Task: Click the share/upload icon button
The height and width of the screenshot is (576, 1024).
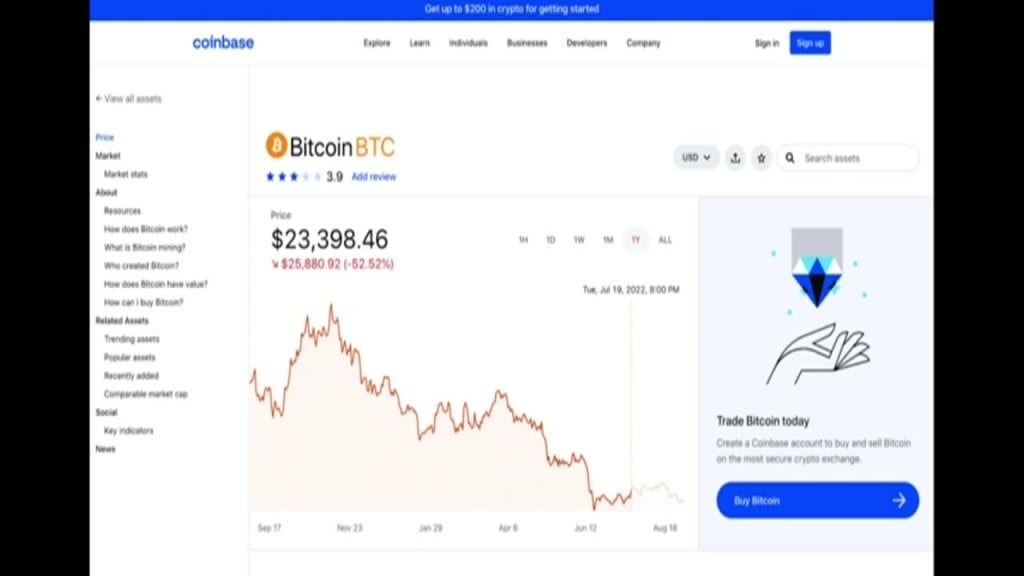Action: click(x=736, y=158)
